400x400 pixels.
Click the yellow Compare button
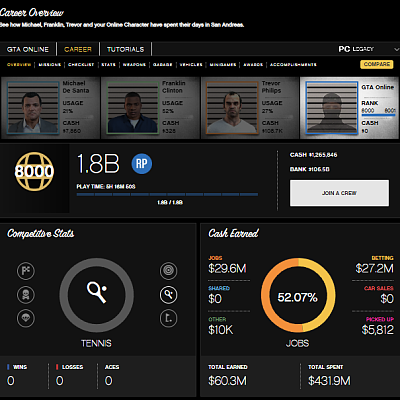377,64
